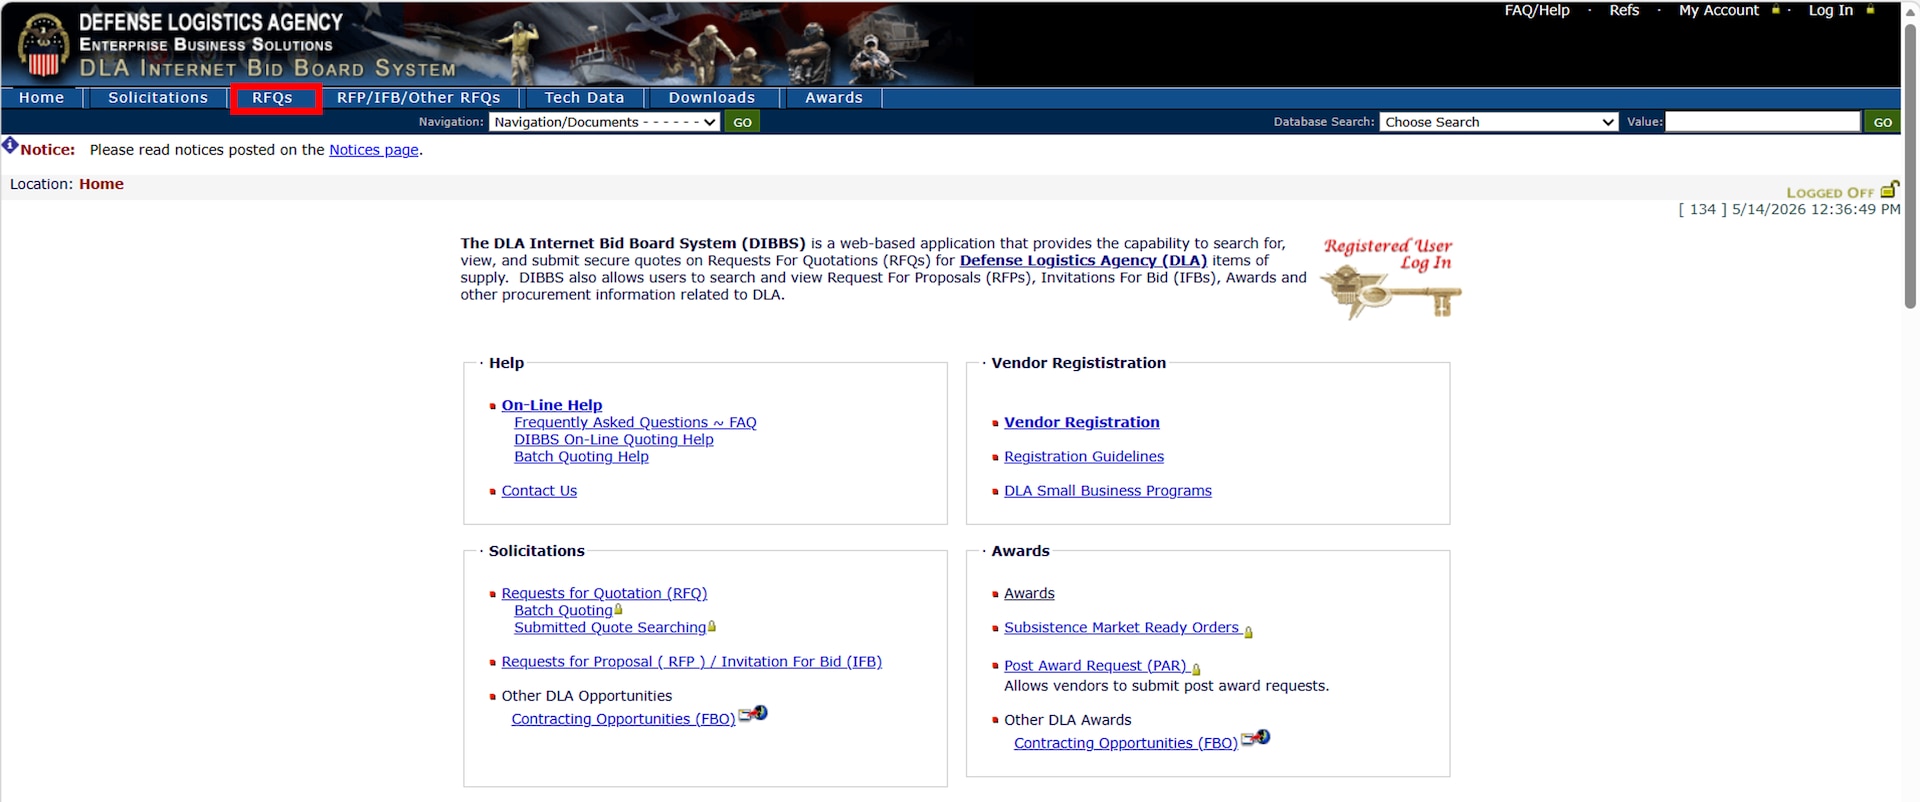
Task: Open the Downloads menu tab
Action: pos(712,98)
